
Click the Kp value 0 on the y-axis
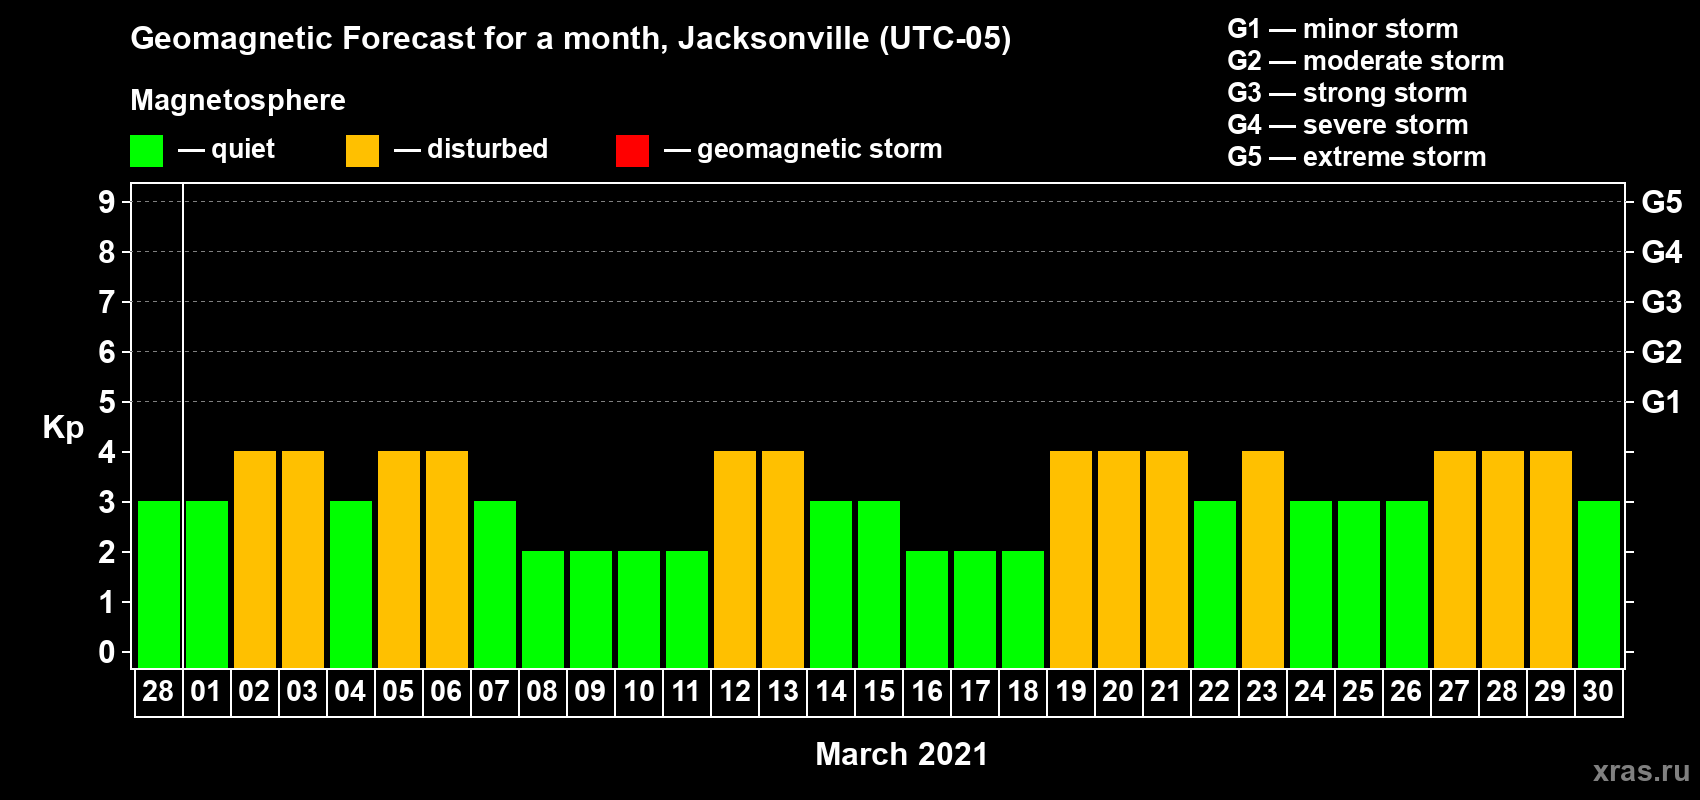coord(106,652)
